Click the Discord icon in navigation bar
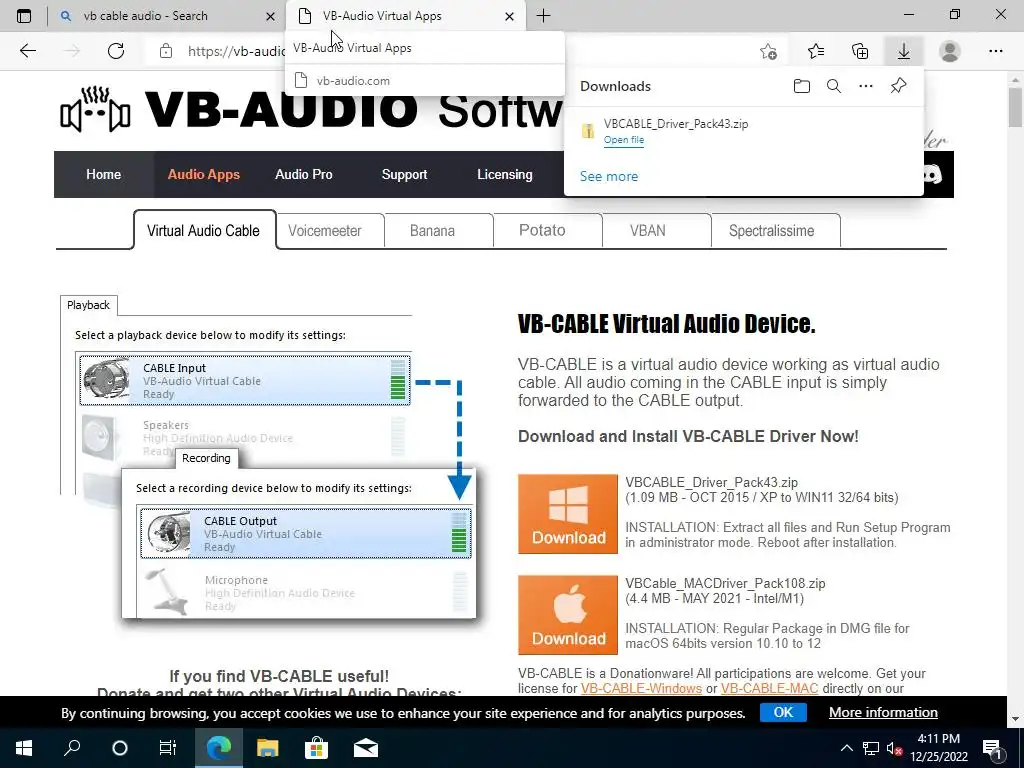1024x768 pixels. coord(935,174)
